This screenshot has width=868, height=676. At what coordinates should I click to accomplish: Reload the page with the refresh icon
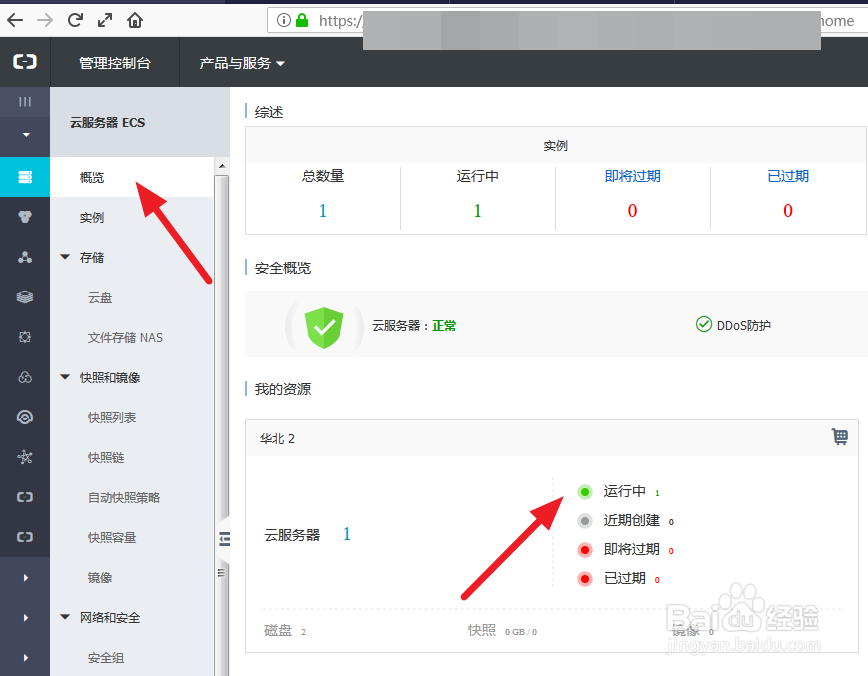point(75,20)
